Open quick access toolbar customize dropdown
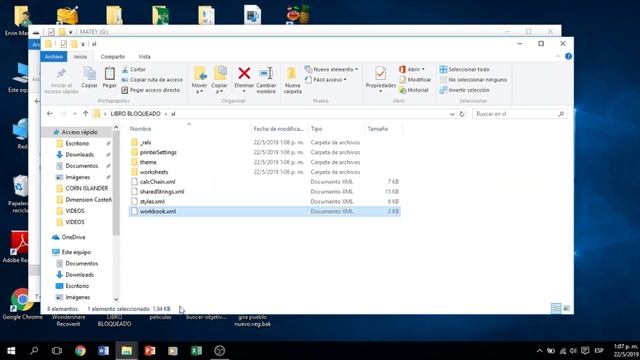 [83, 44]
